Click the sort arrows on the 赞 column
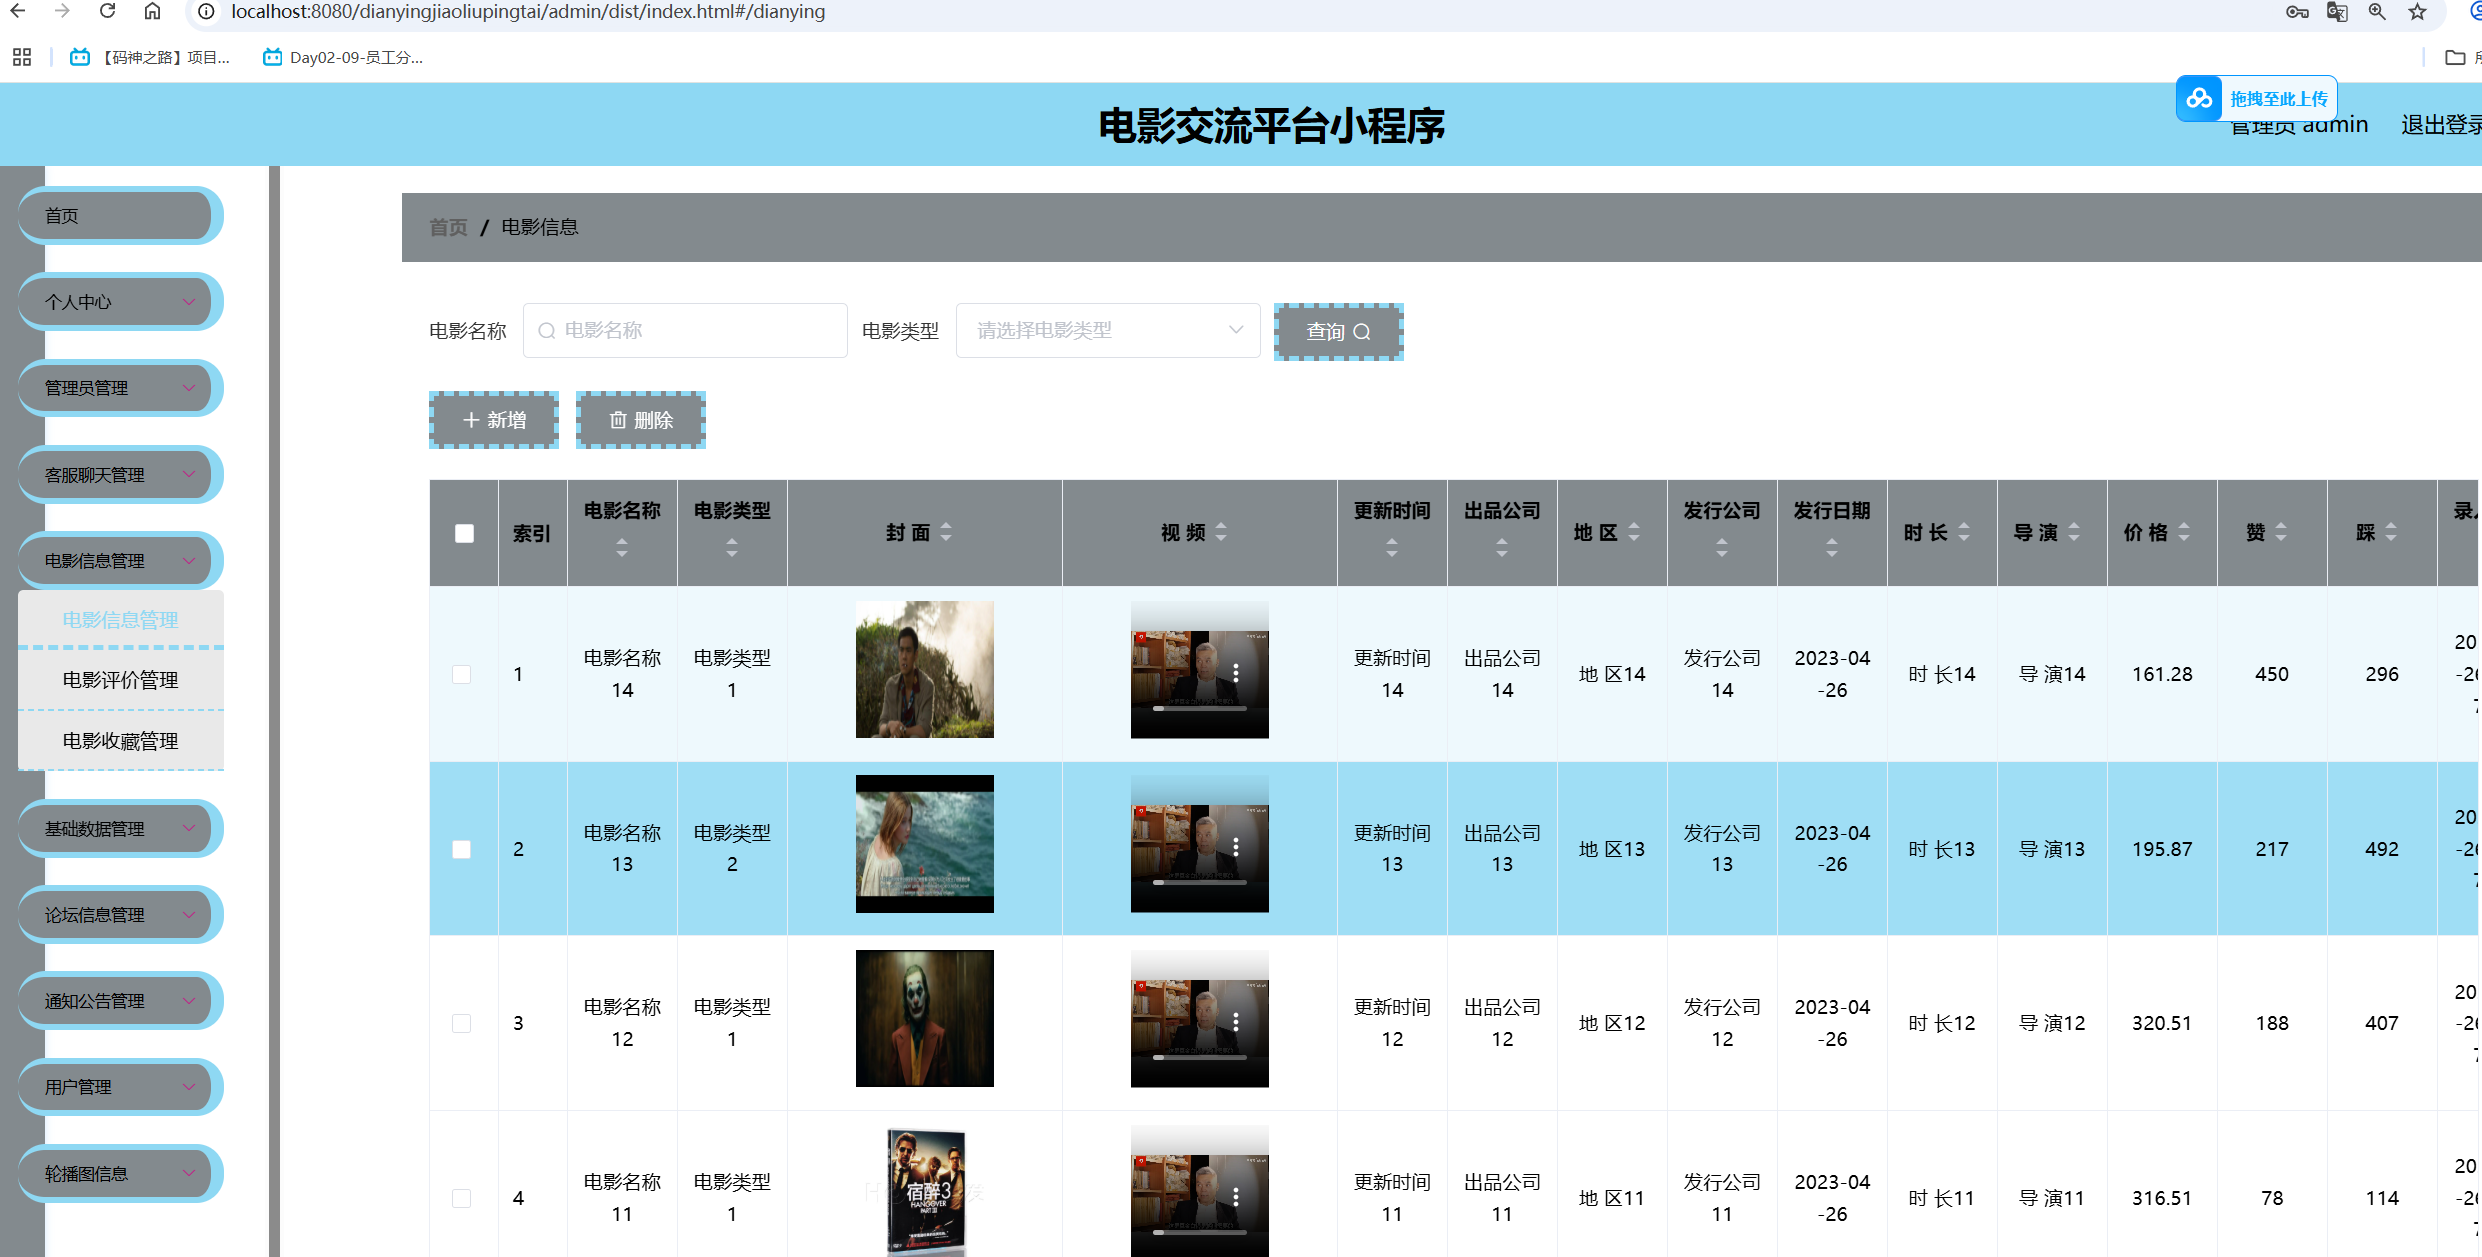Viewport: 2482px width, 1257px height. click(x=2280, y=533)
